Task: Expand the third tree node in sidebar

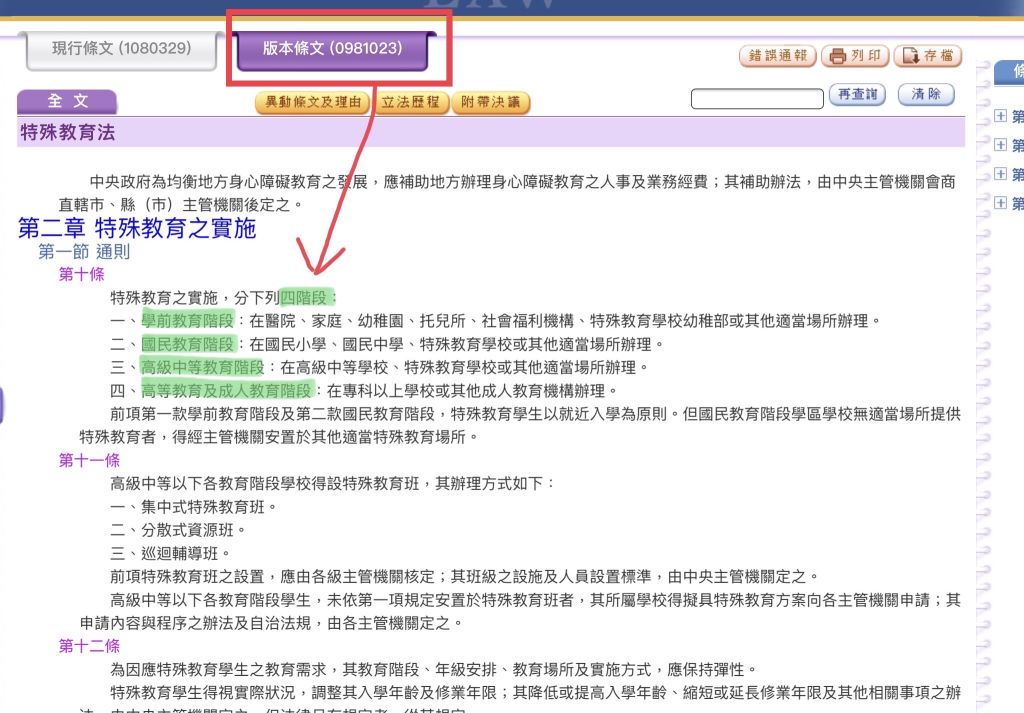Action: click(x=1001, y=174)
